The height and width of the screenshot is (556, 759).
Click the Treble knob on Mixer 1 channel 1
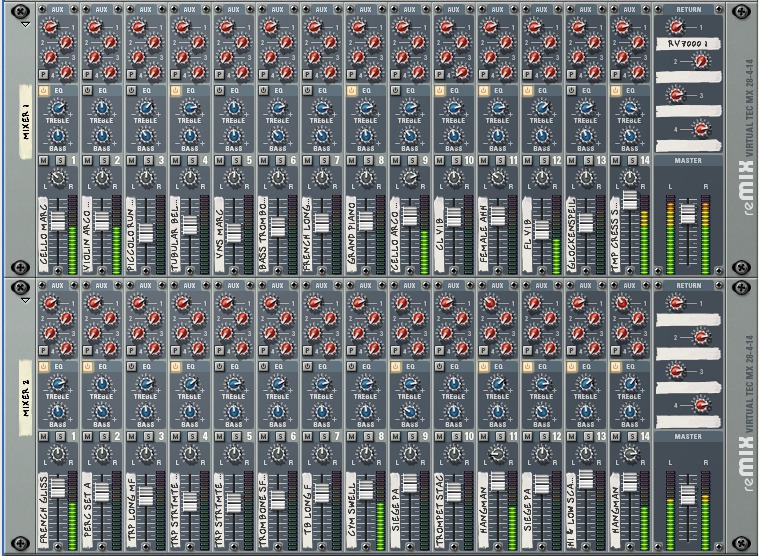pos(58,107)
